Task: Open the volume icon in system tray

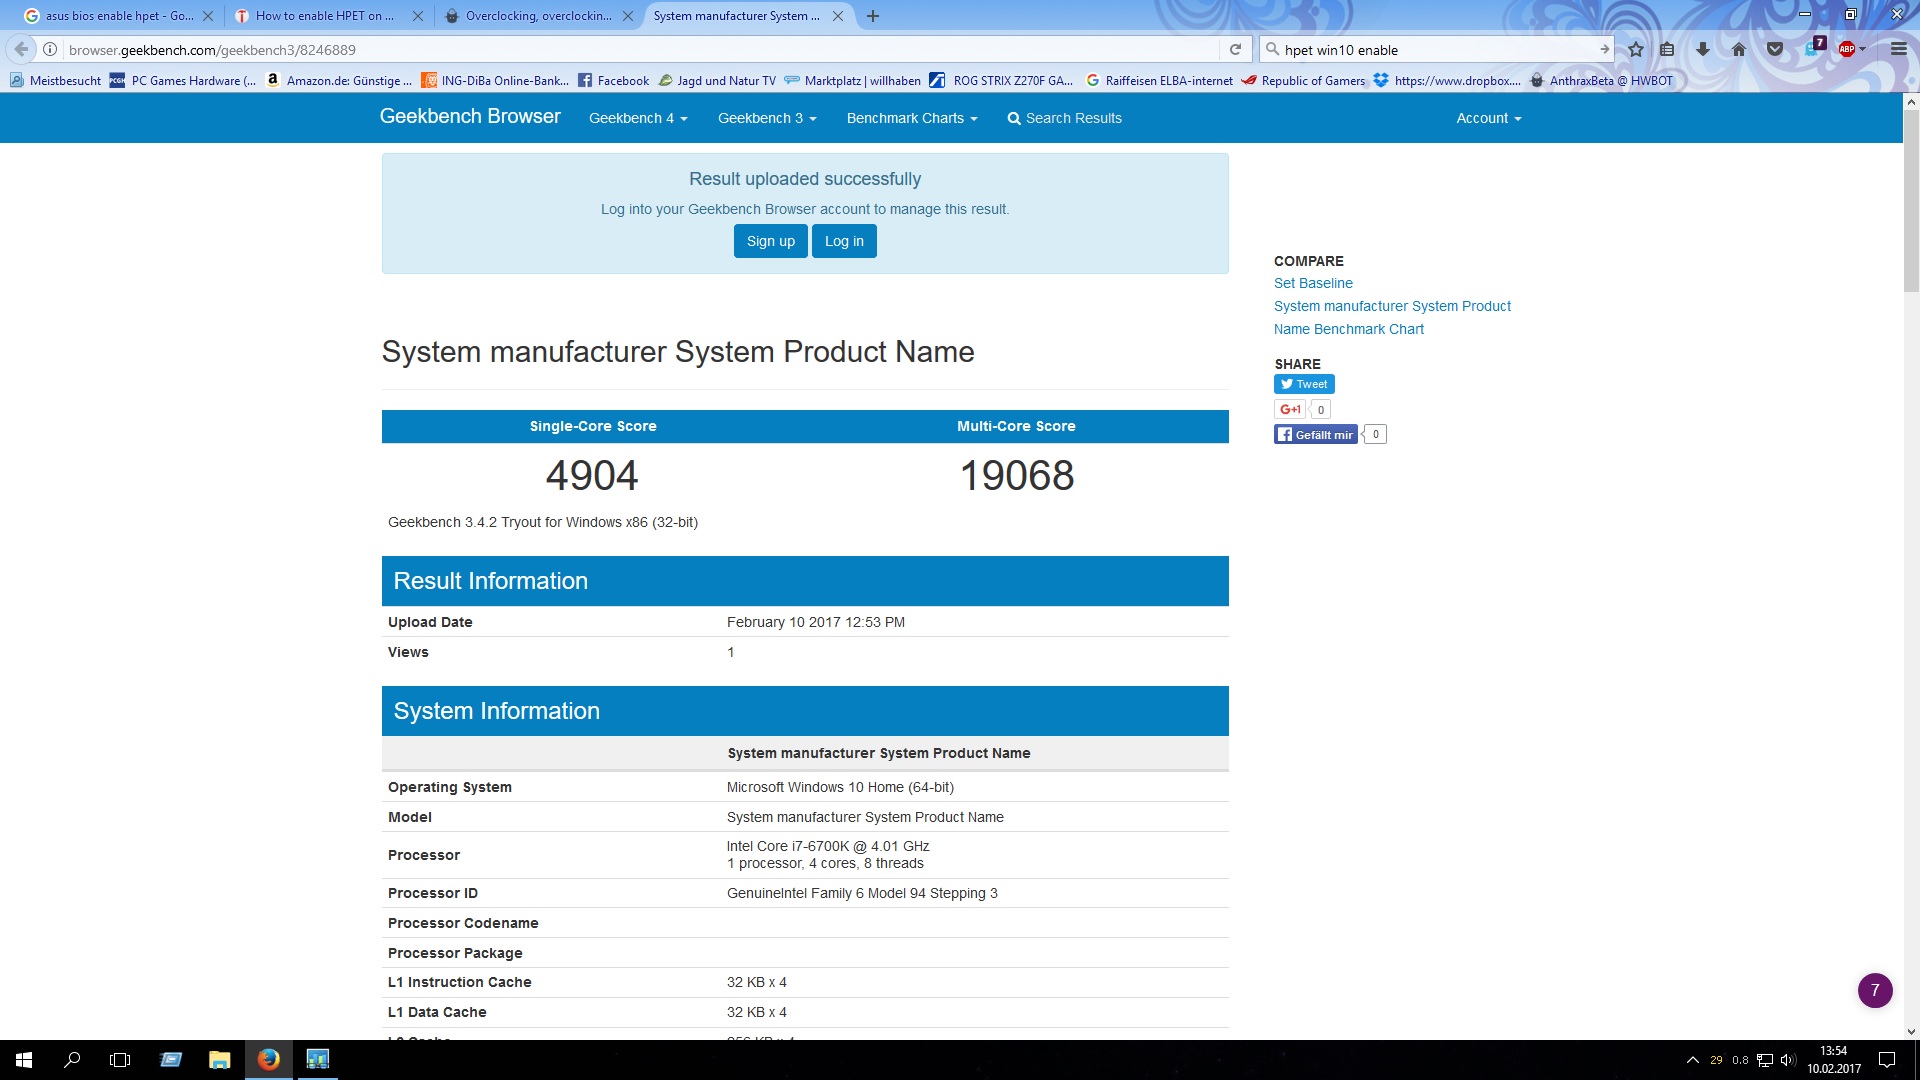Action: (x=1788, y=1060)
